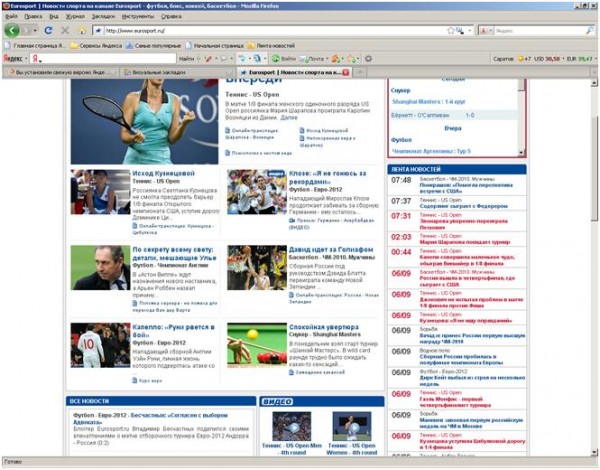Viewport: 600px width, 470px height.
Task: Open the address bar history dropdown
Action: pos(470,31)
